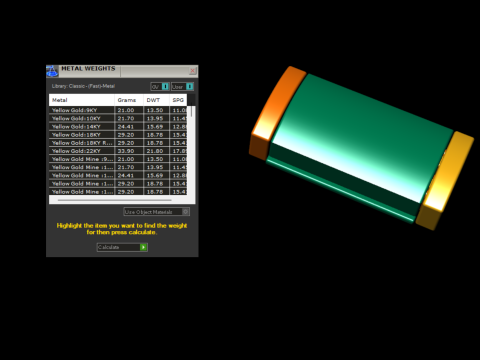480x360 pixels.
Task: Click grams value 33.90
Action: point(126,151)
